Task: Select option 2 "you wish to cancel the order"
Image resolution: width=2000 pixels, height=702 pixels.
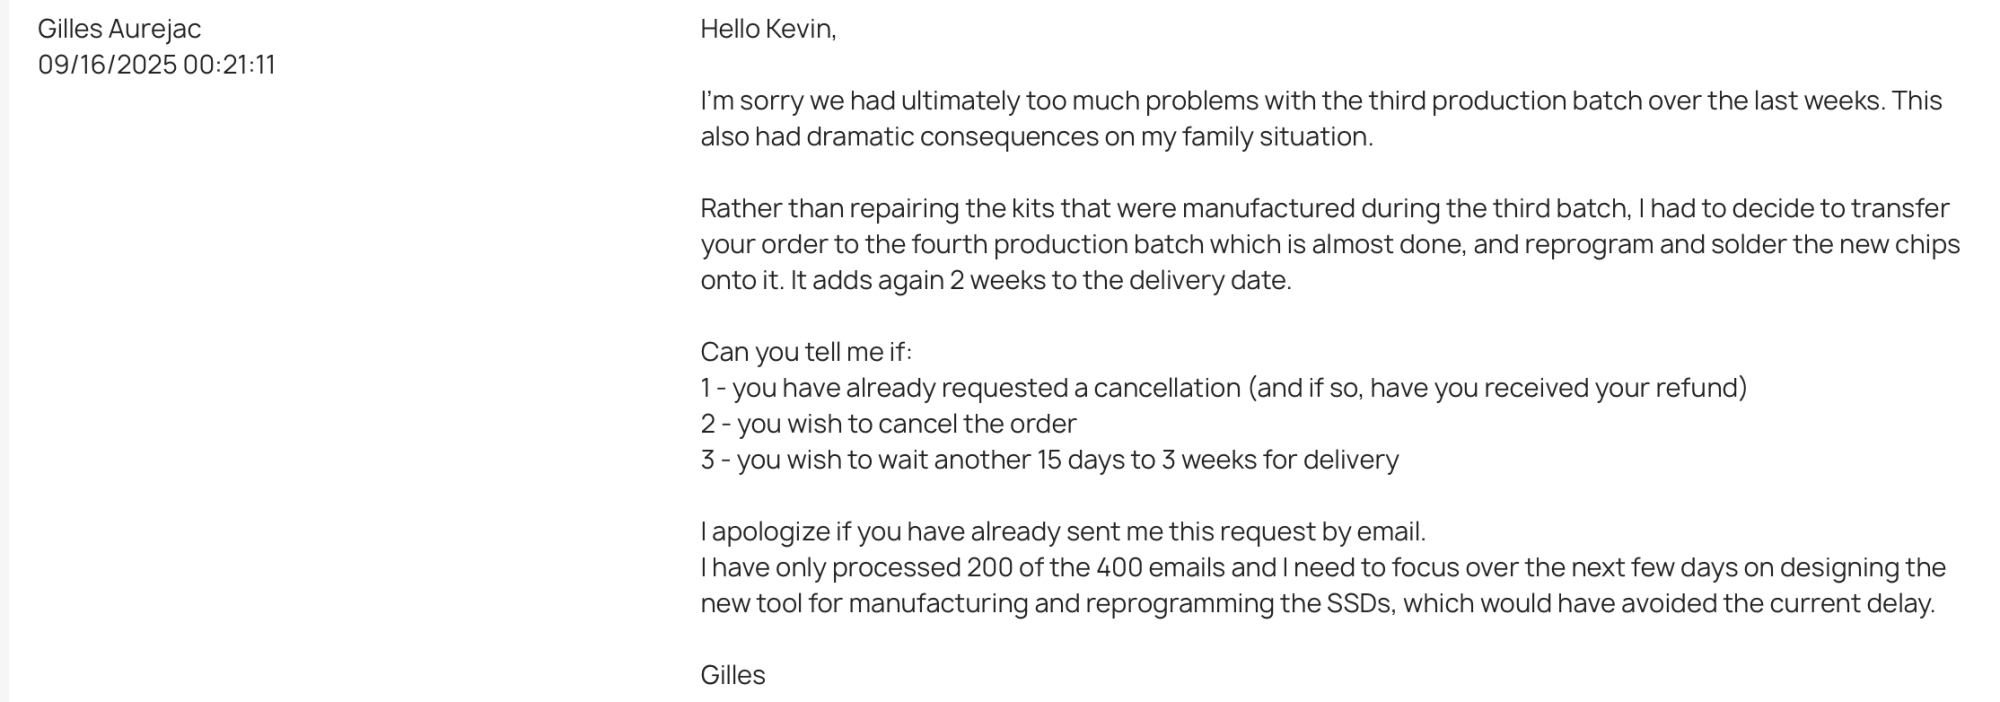Action: tap(888, 424)
